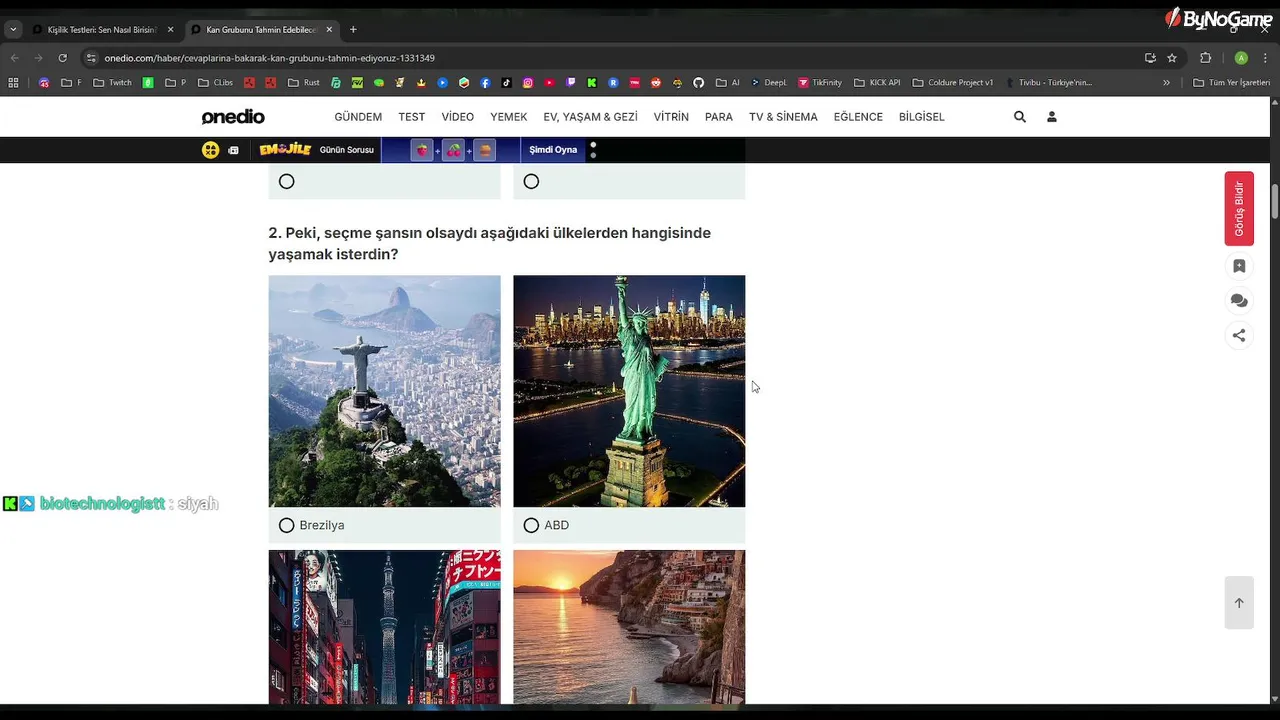Open the Instagram bookmark icon
This screenshot has height=720, width=1280.
[x=527, y=83]
